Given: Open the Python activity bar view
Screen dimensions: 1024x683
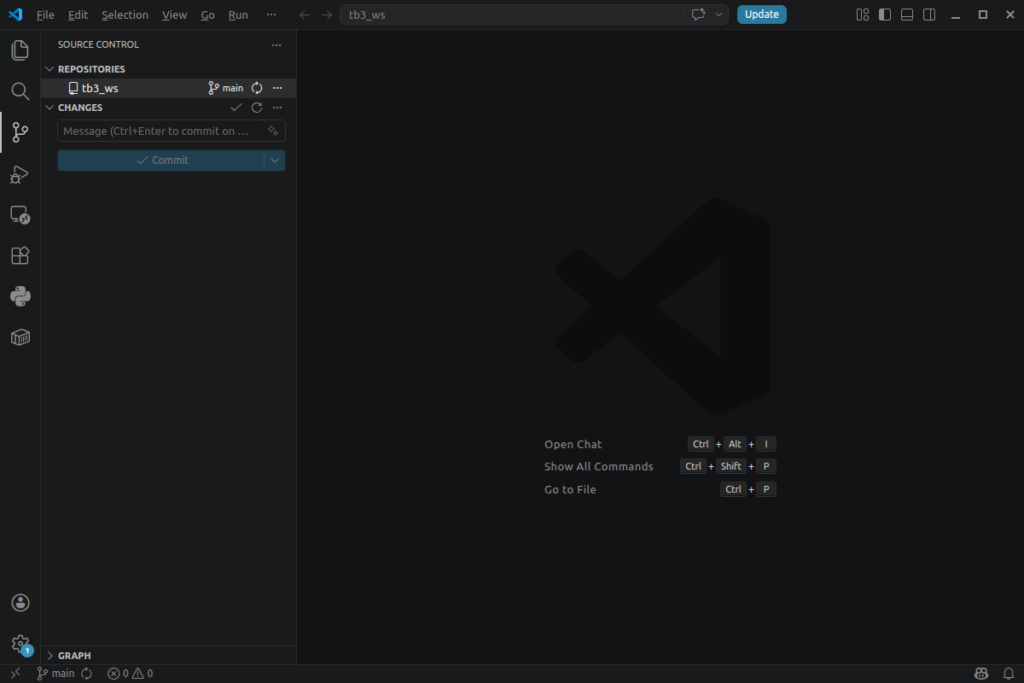Looking at the screenshot, I should (20, 296).
